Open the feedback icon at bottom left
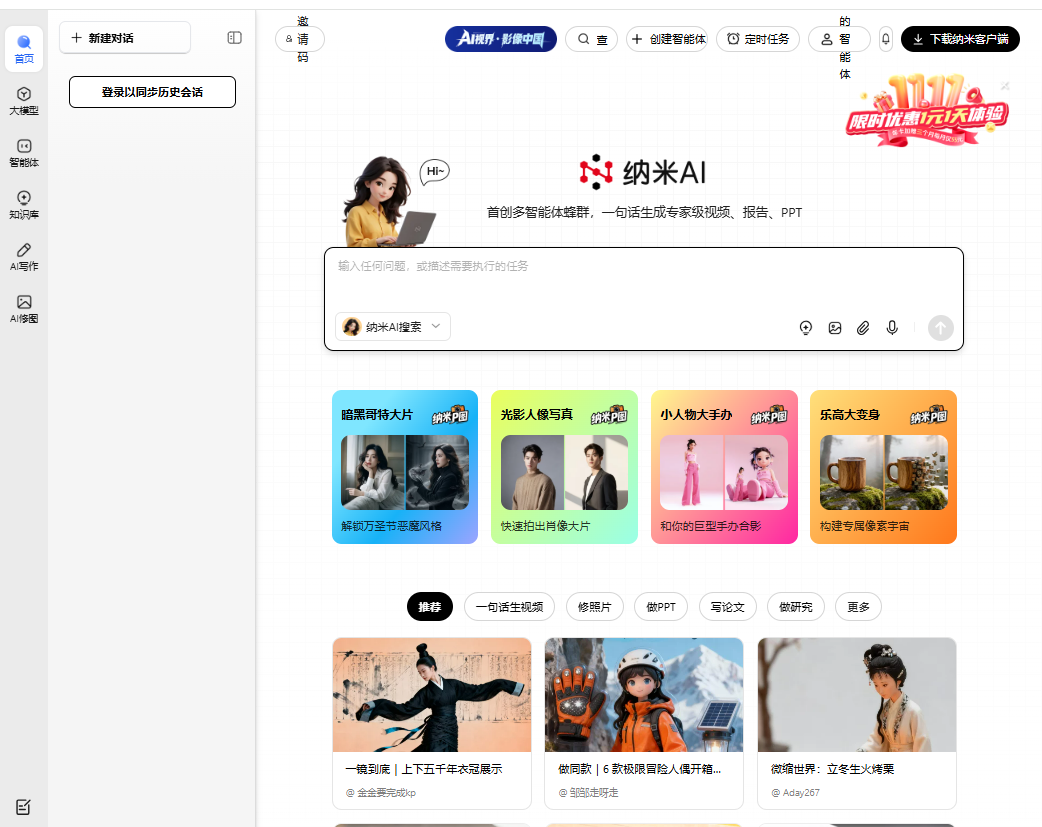The height and width of the screenshot is (827, 1042). tap(23, 807)
